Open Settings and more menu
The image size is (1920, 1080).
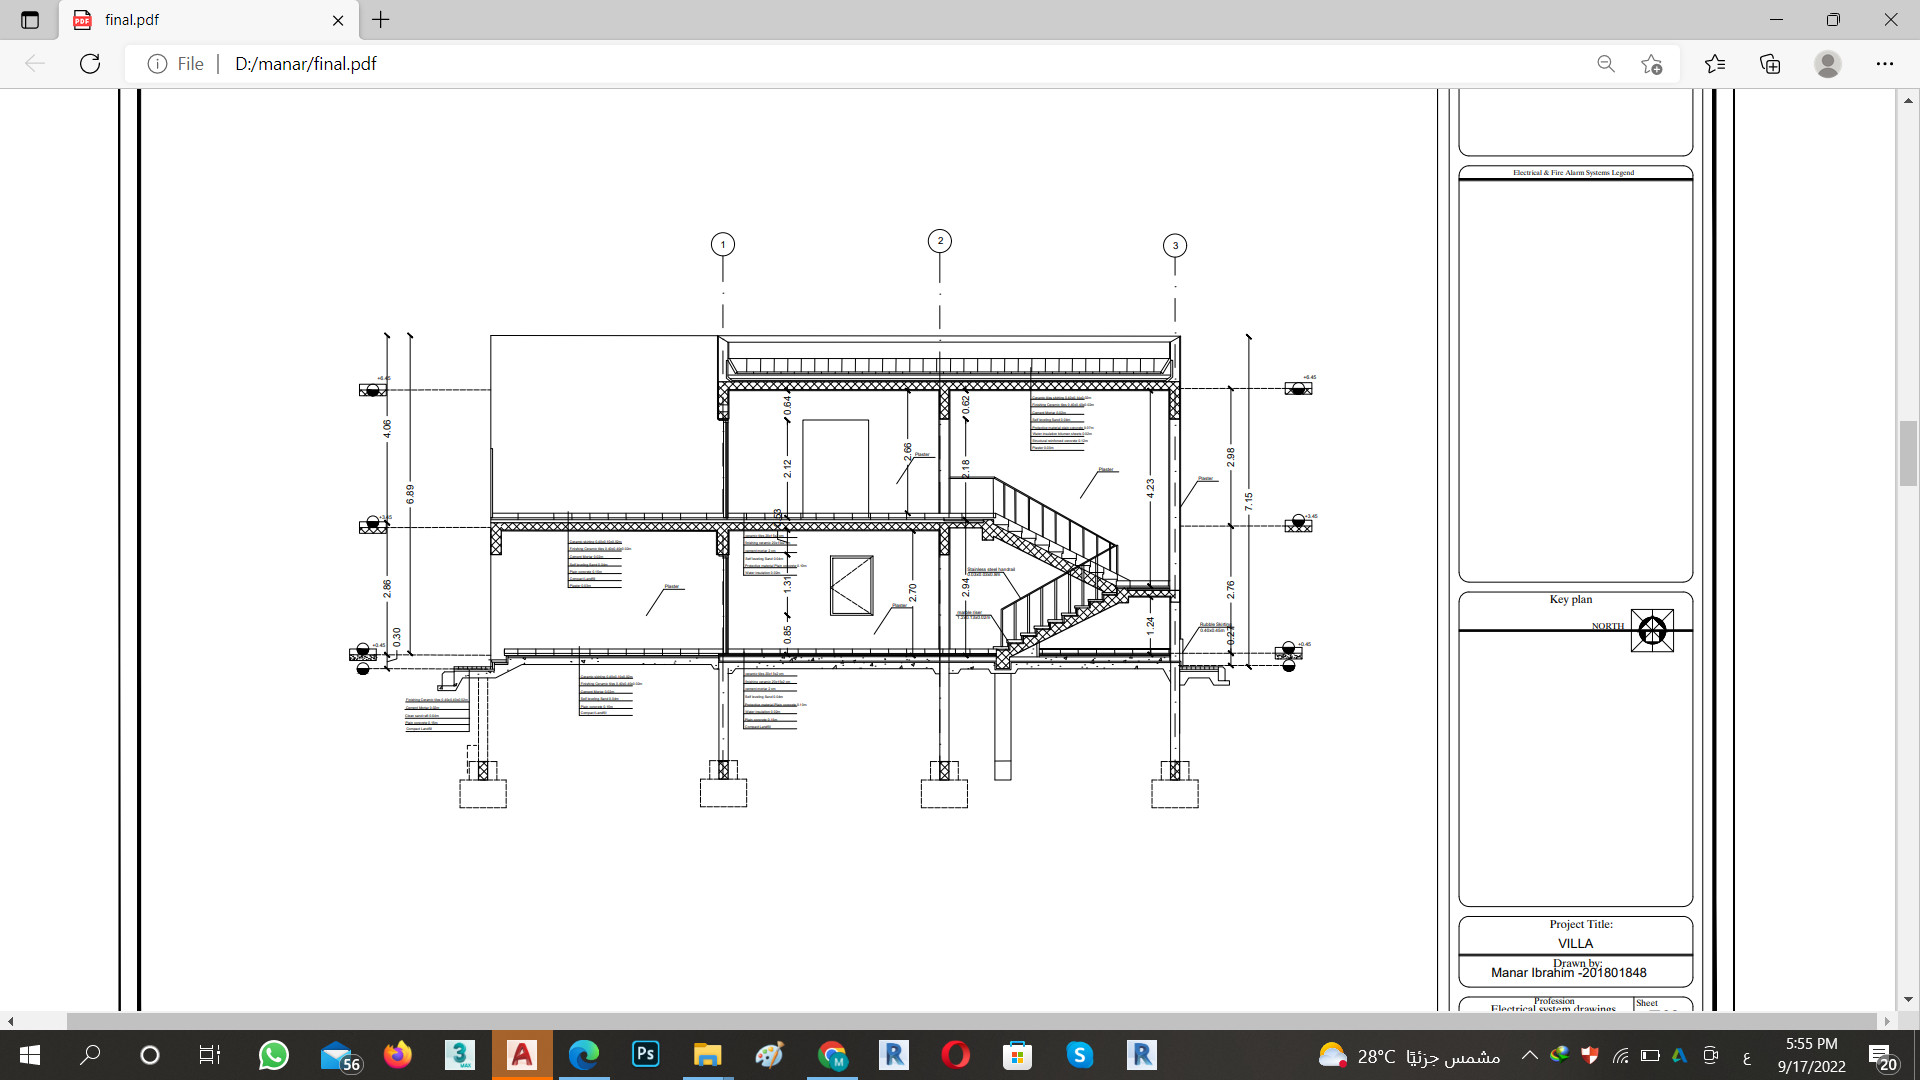(1884, 64)
